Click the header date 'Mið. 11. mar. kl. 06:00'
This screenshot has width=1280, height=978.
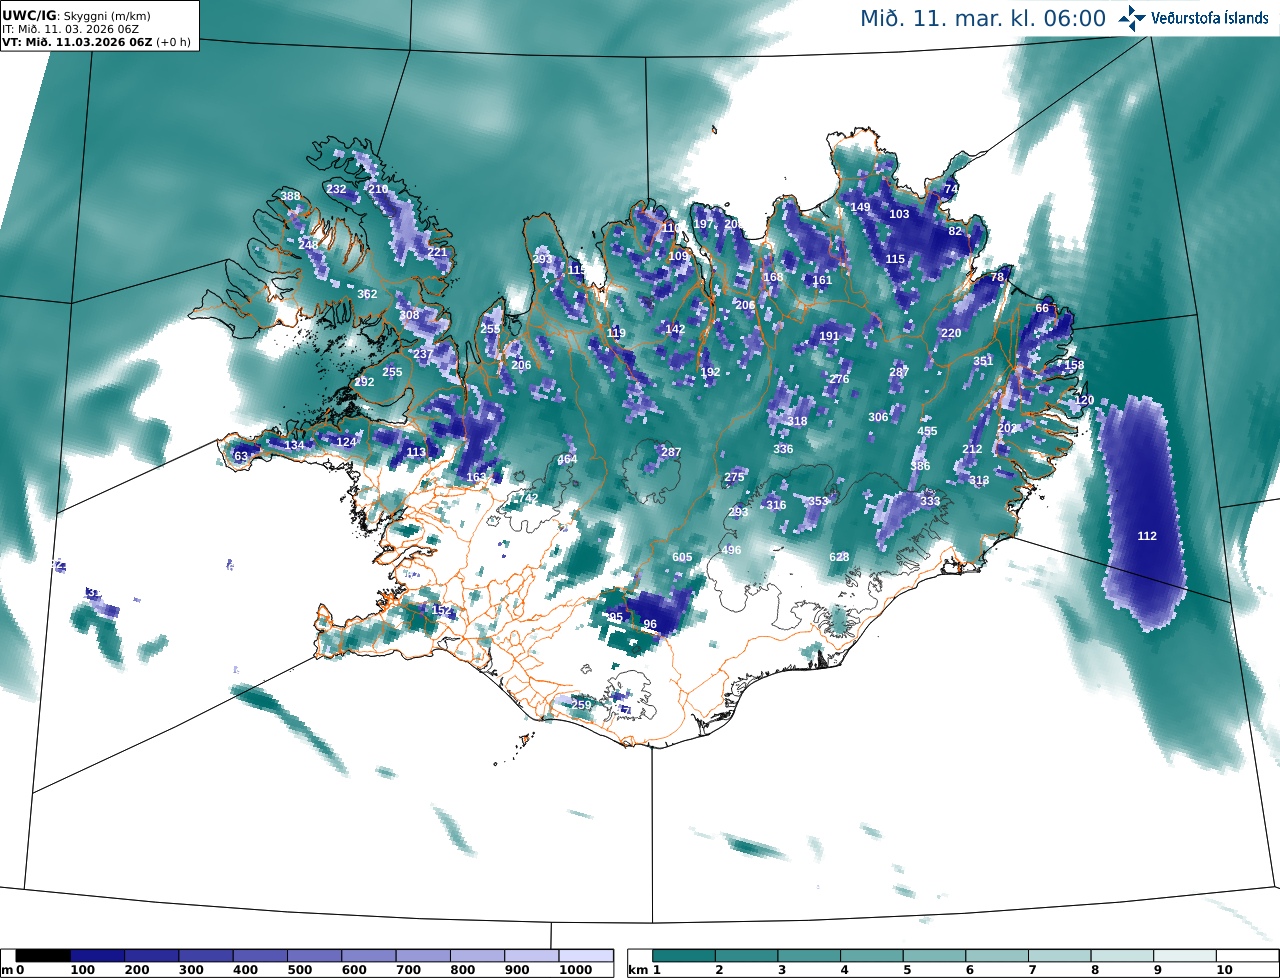click(983, 18)
